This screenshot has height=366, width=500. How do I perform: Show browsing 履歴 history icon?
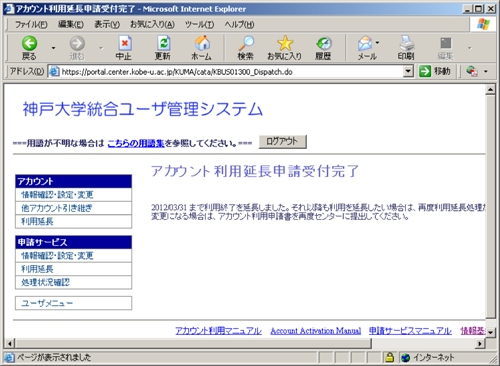click(x=324, y=44)
